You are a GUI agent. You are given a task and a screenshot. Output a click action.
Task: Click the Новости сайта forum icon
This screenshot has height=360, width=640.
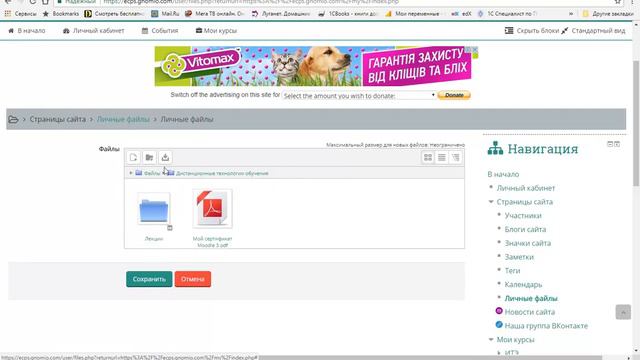[x=499, y=311]
